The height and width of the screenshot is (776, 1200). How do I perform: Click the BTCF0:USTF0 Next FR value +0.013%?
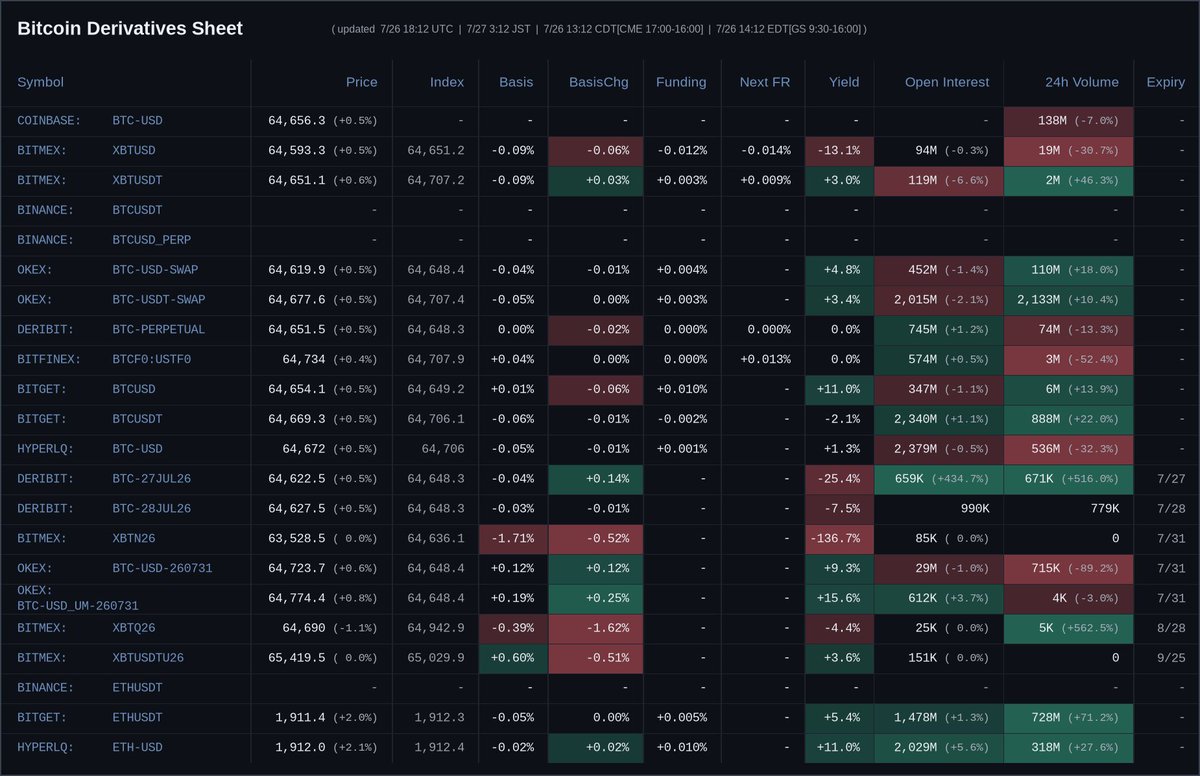pyautogui.click(x=765, y=360)
